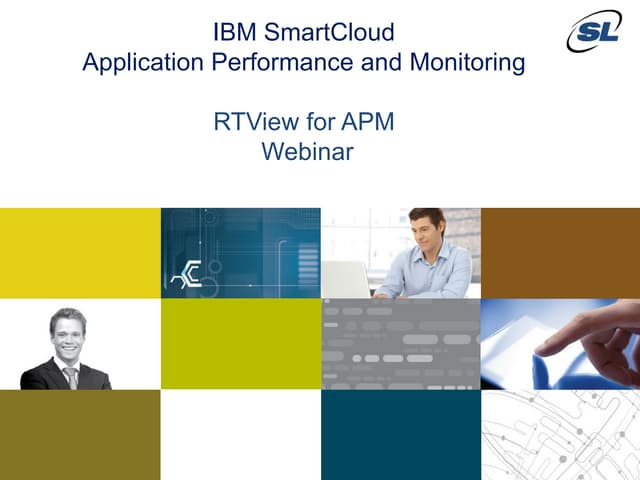640x480 pixels.
Task: Click the white bracket symbol on blue tile
Action: [186, 277]
